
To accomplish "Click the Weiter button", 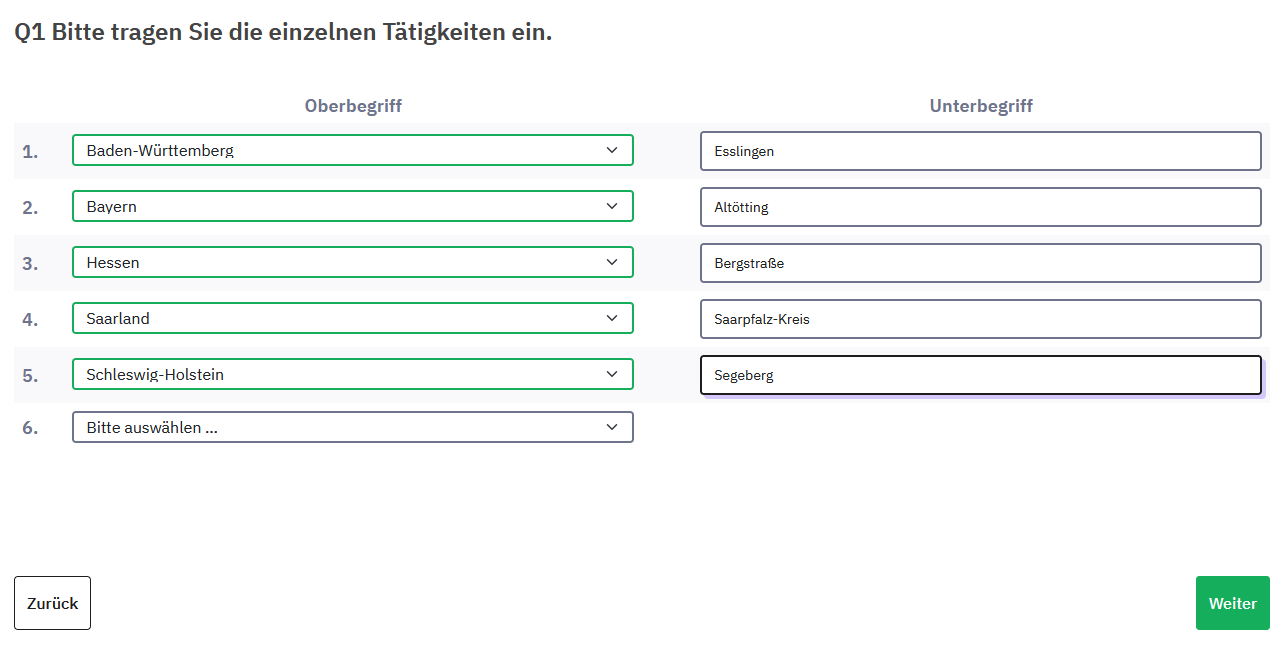I will 1232,603.
